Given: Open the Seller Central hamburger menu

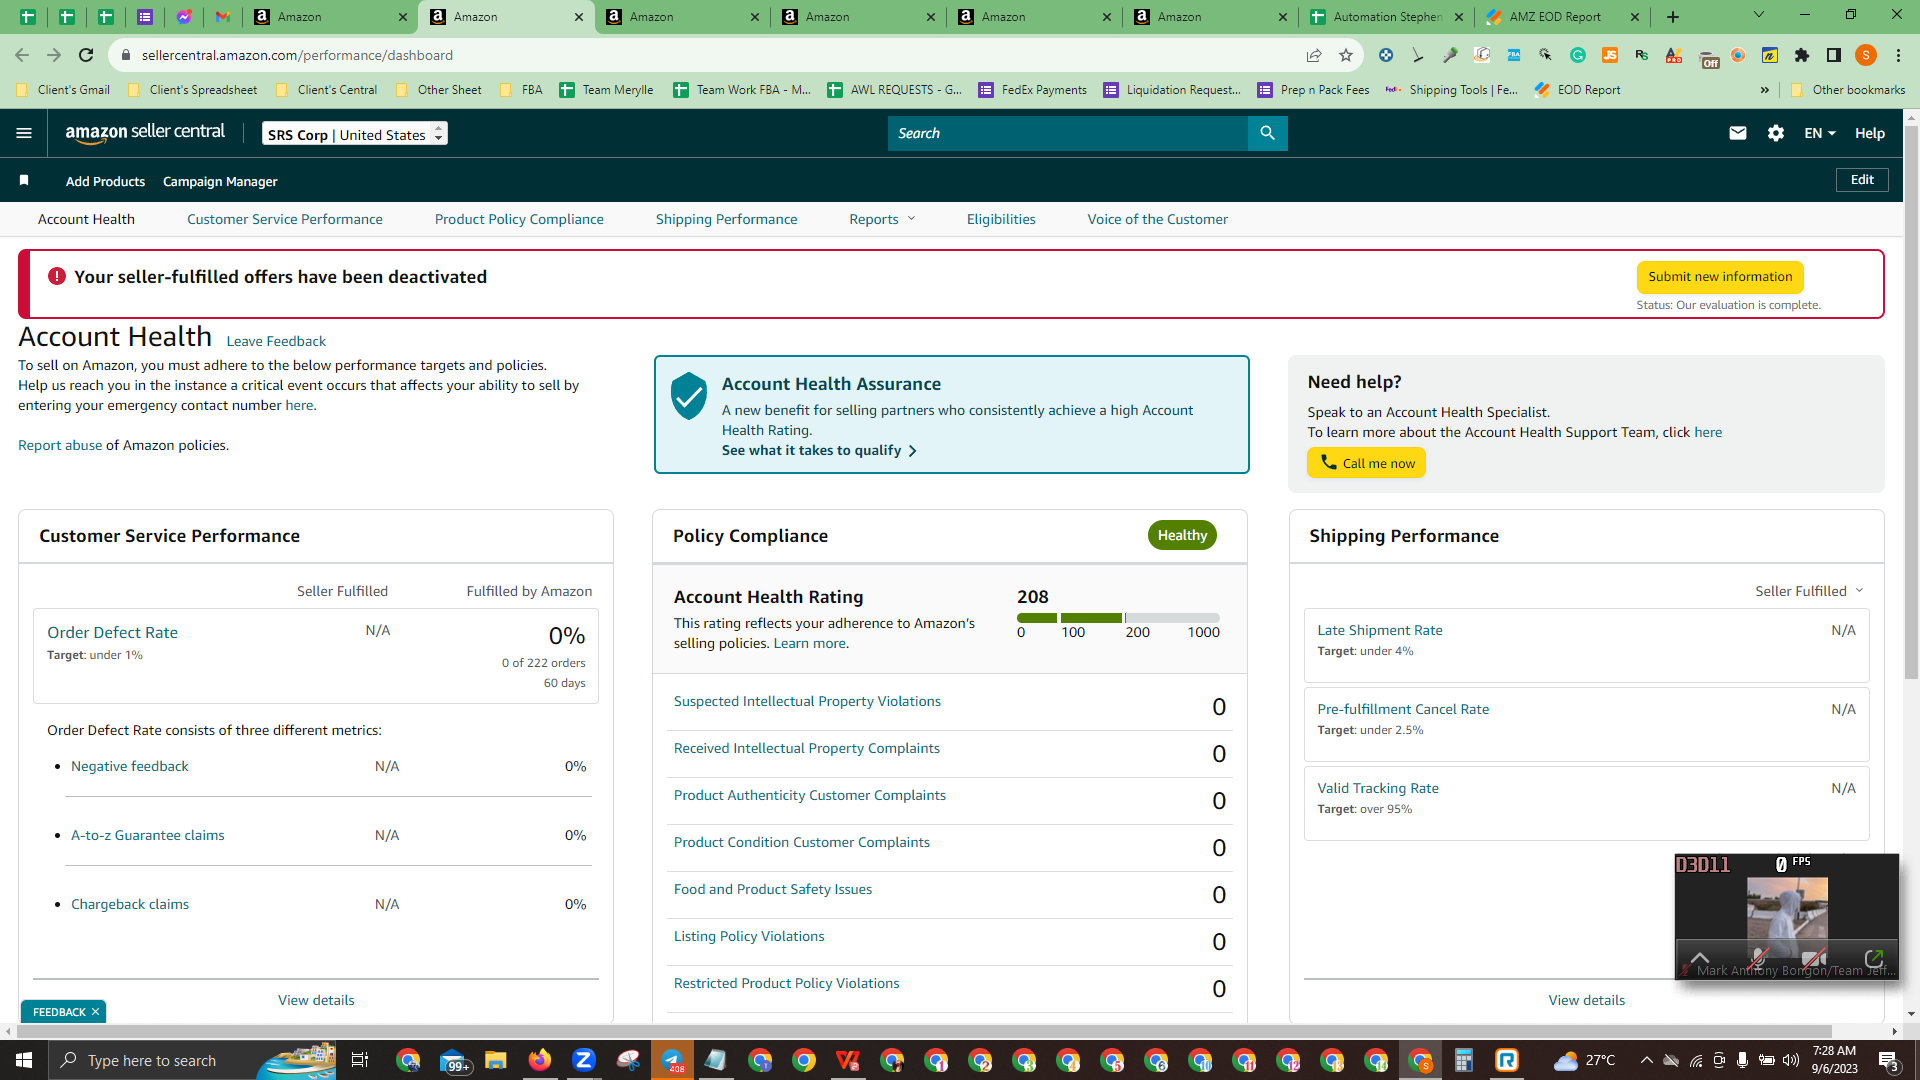Looking at the screenshot, I should [x=24, y=133].
